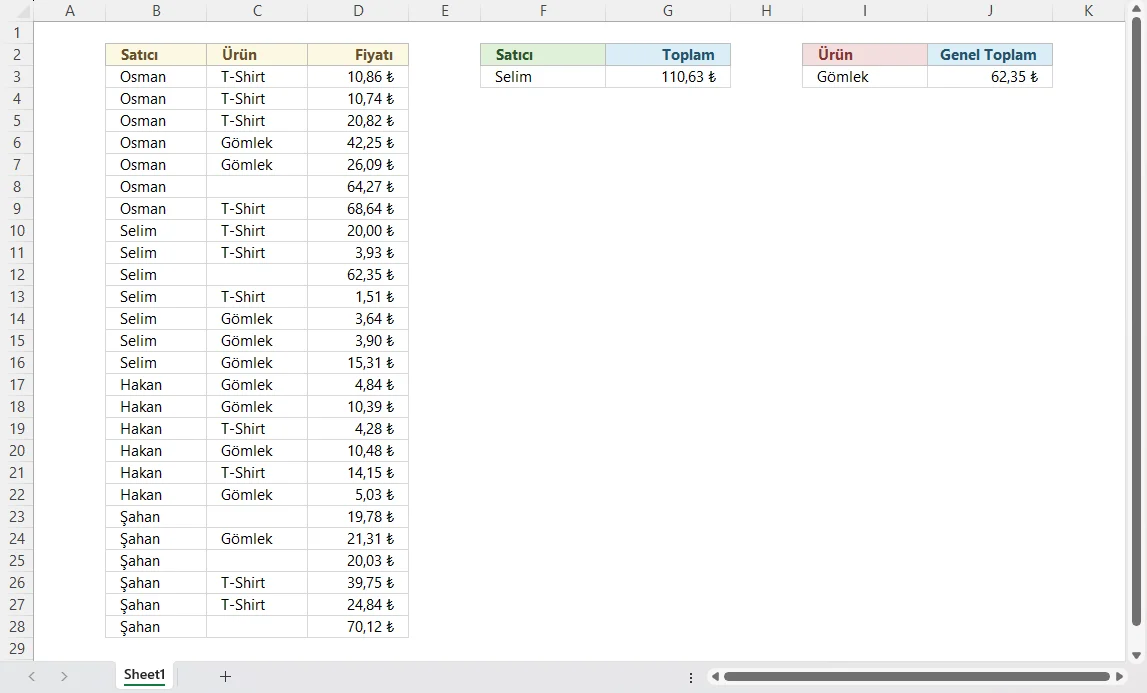Select the 24,84 ₺ price cell
1147x693 pixels.
358,604
